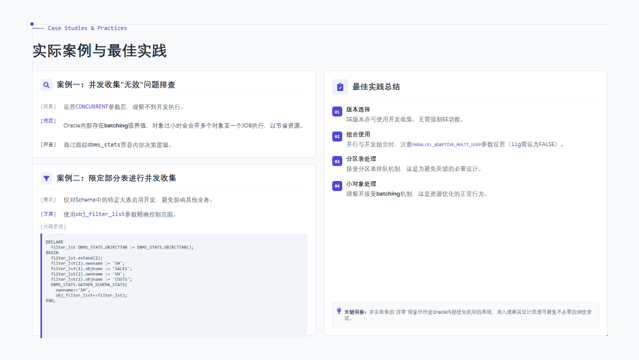Click the 关键洞察 key insight text
This screenshot has height=360, width=639.
(468, 315)
